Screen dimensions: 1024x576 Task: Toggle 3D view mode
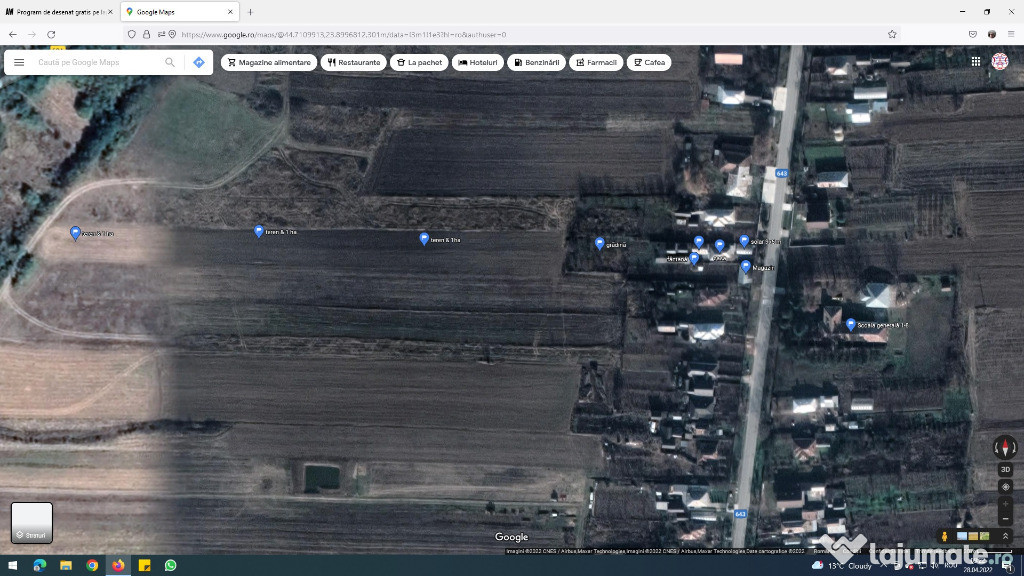pos(1005,469)
